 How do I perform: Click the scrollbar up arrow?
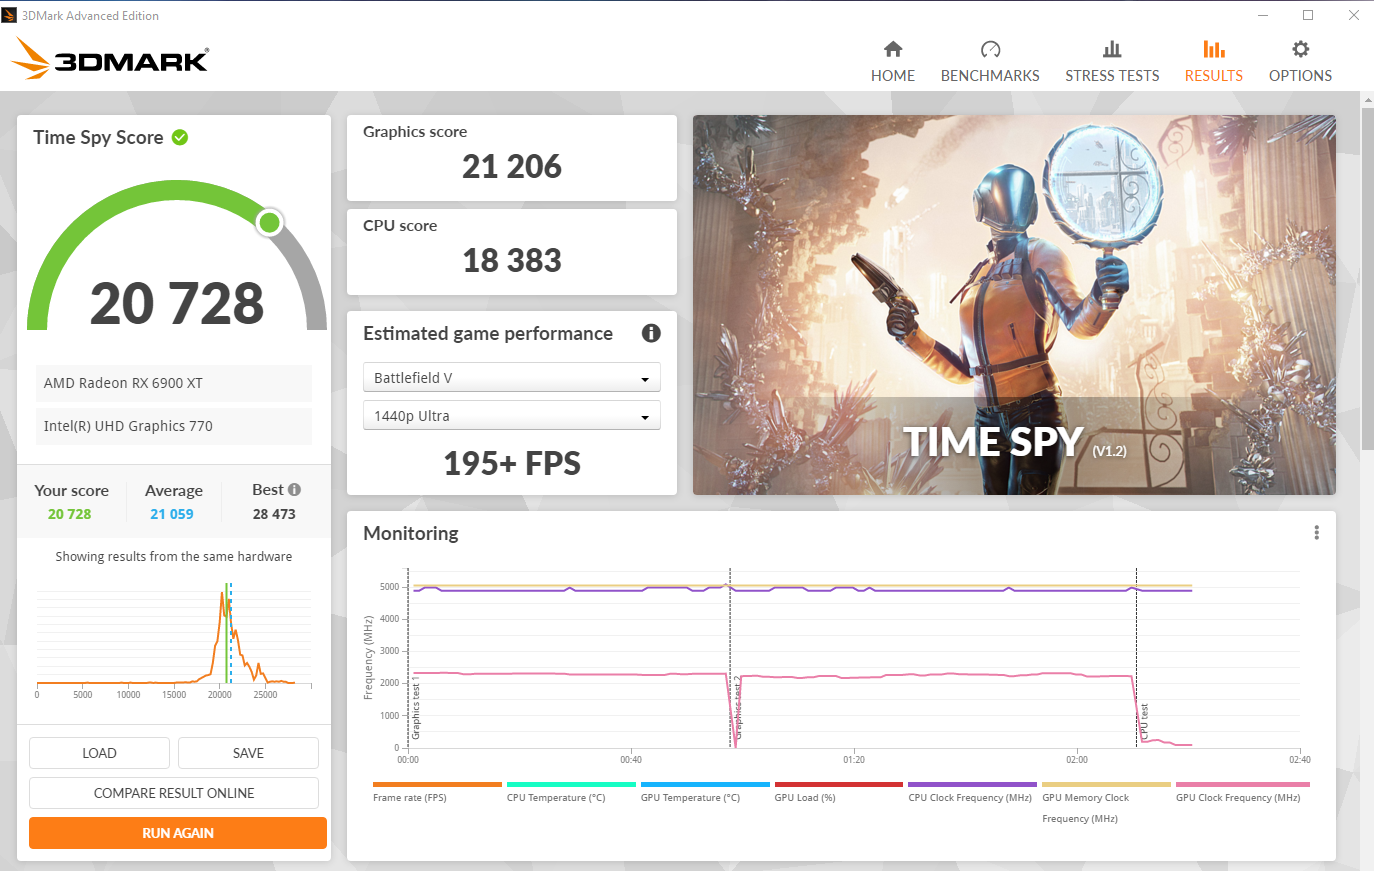coord(1367,99)
